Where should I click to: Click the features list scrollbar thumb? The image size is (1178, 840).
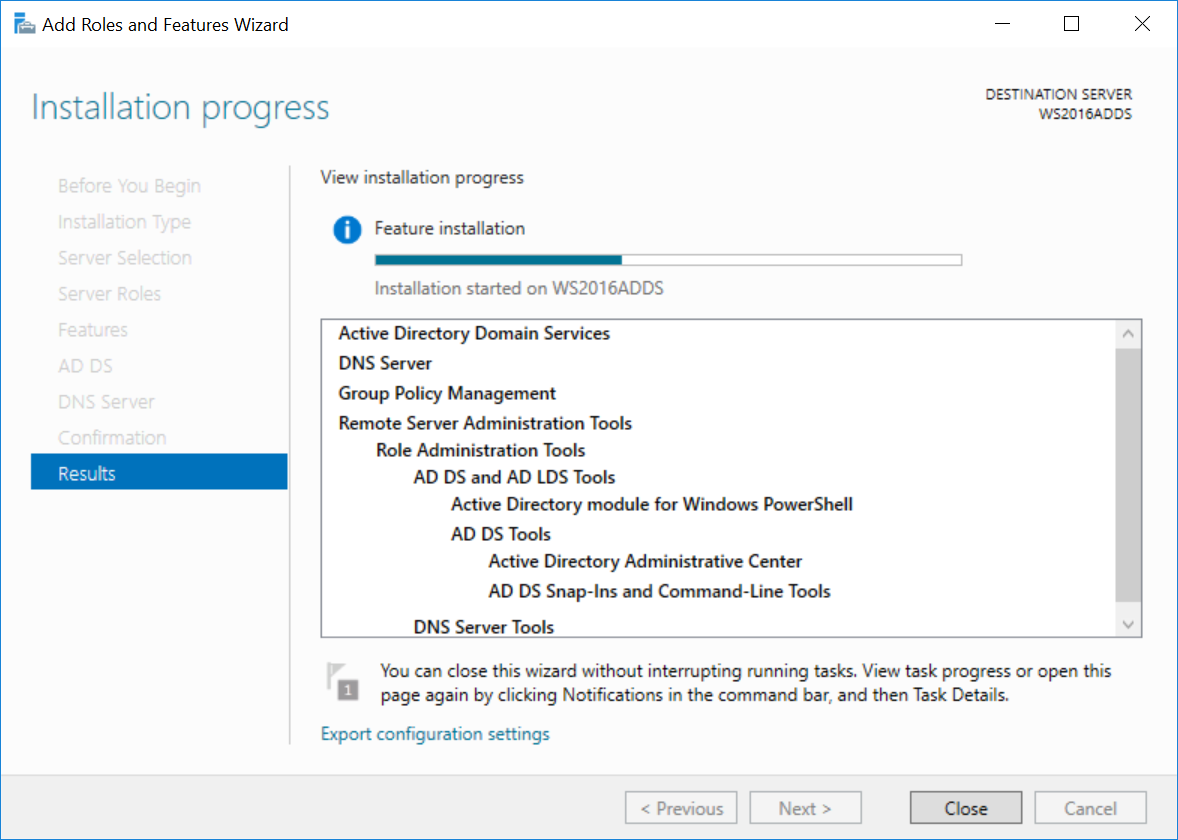pos(1128,474)
